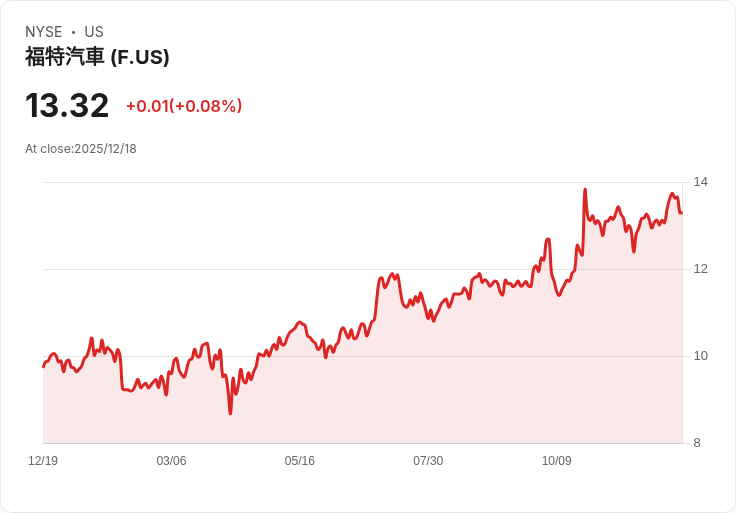Image resolution: width=736 pixels, height=513 pixels.
Task: Select the 10/09 date on the time axis
Action: coord(557,461)
